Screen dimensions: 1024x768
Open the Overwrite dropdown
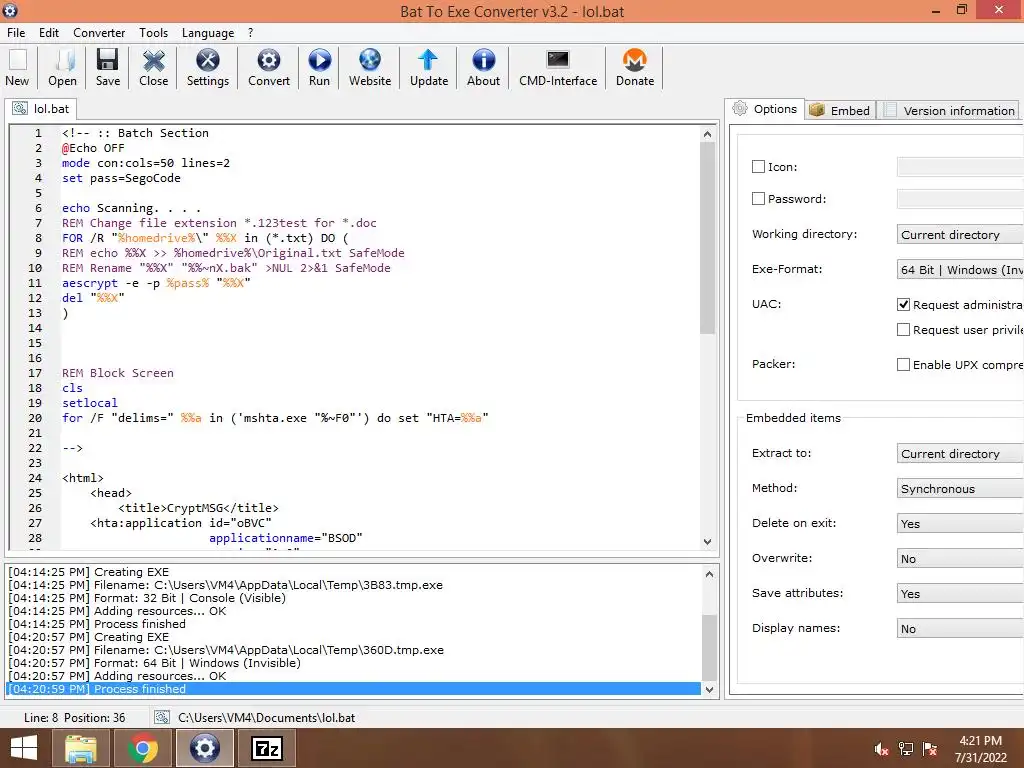tap(960, 558)
